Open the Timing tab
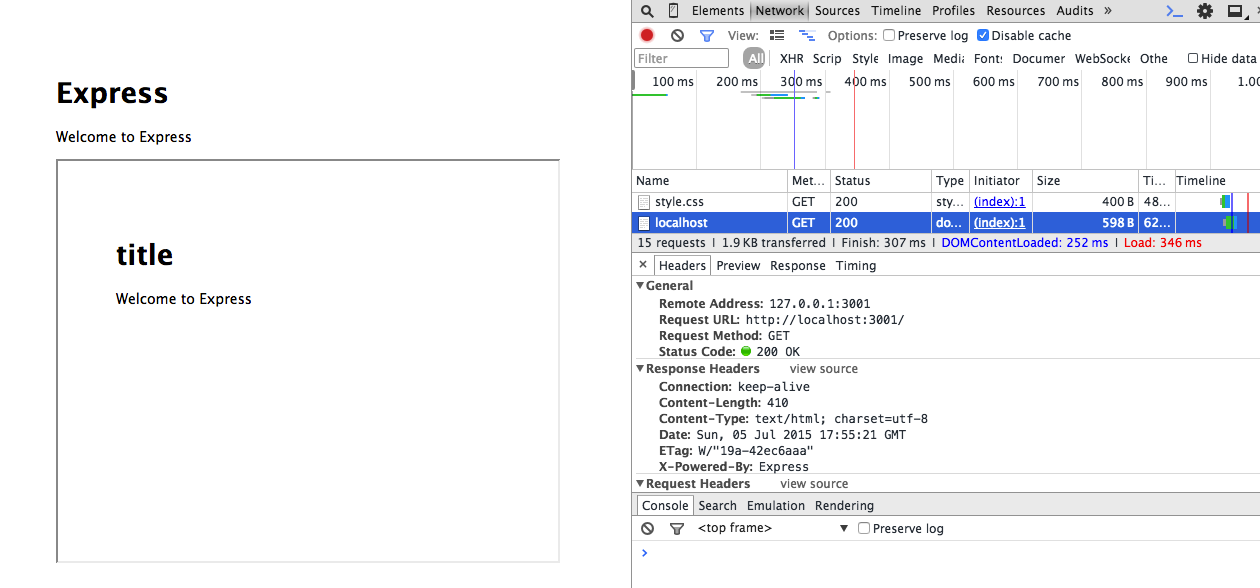 (856, 265)
